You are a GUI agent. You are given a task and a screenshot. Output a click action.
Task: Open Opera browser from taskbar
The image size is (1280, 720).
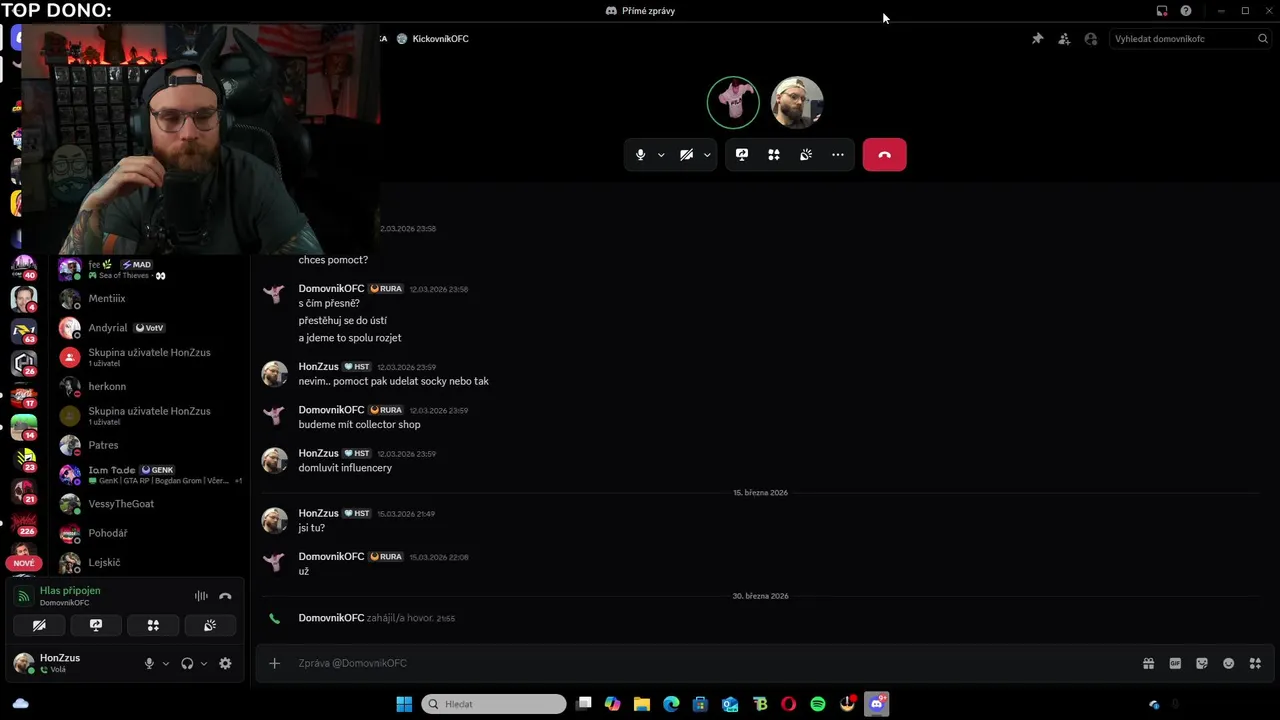[x=788, y=704]
